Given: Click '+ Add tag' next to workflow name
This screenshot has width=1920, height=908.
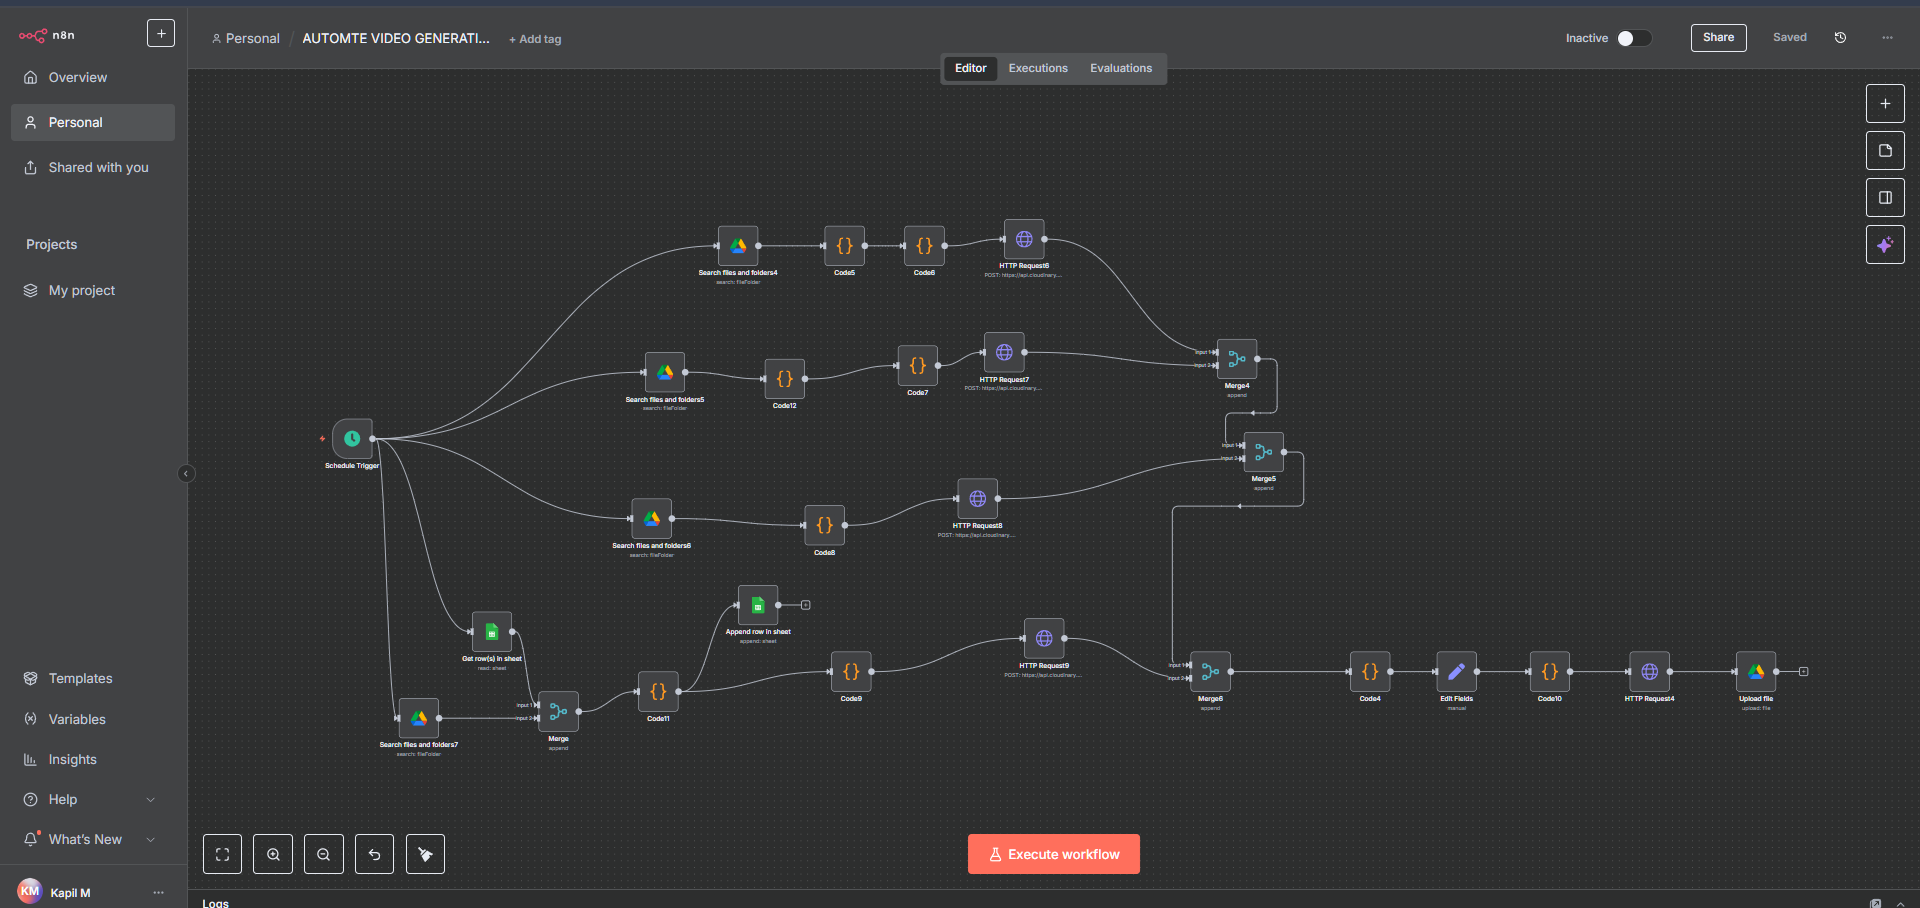Looking at the screenshot, I should point(535,39).
